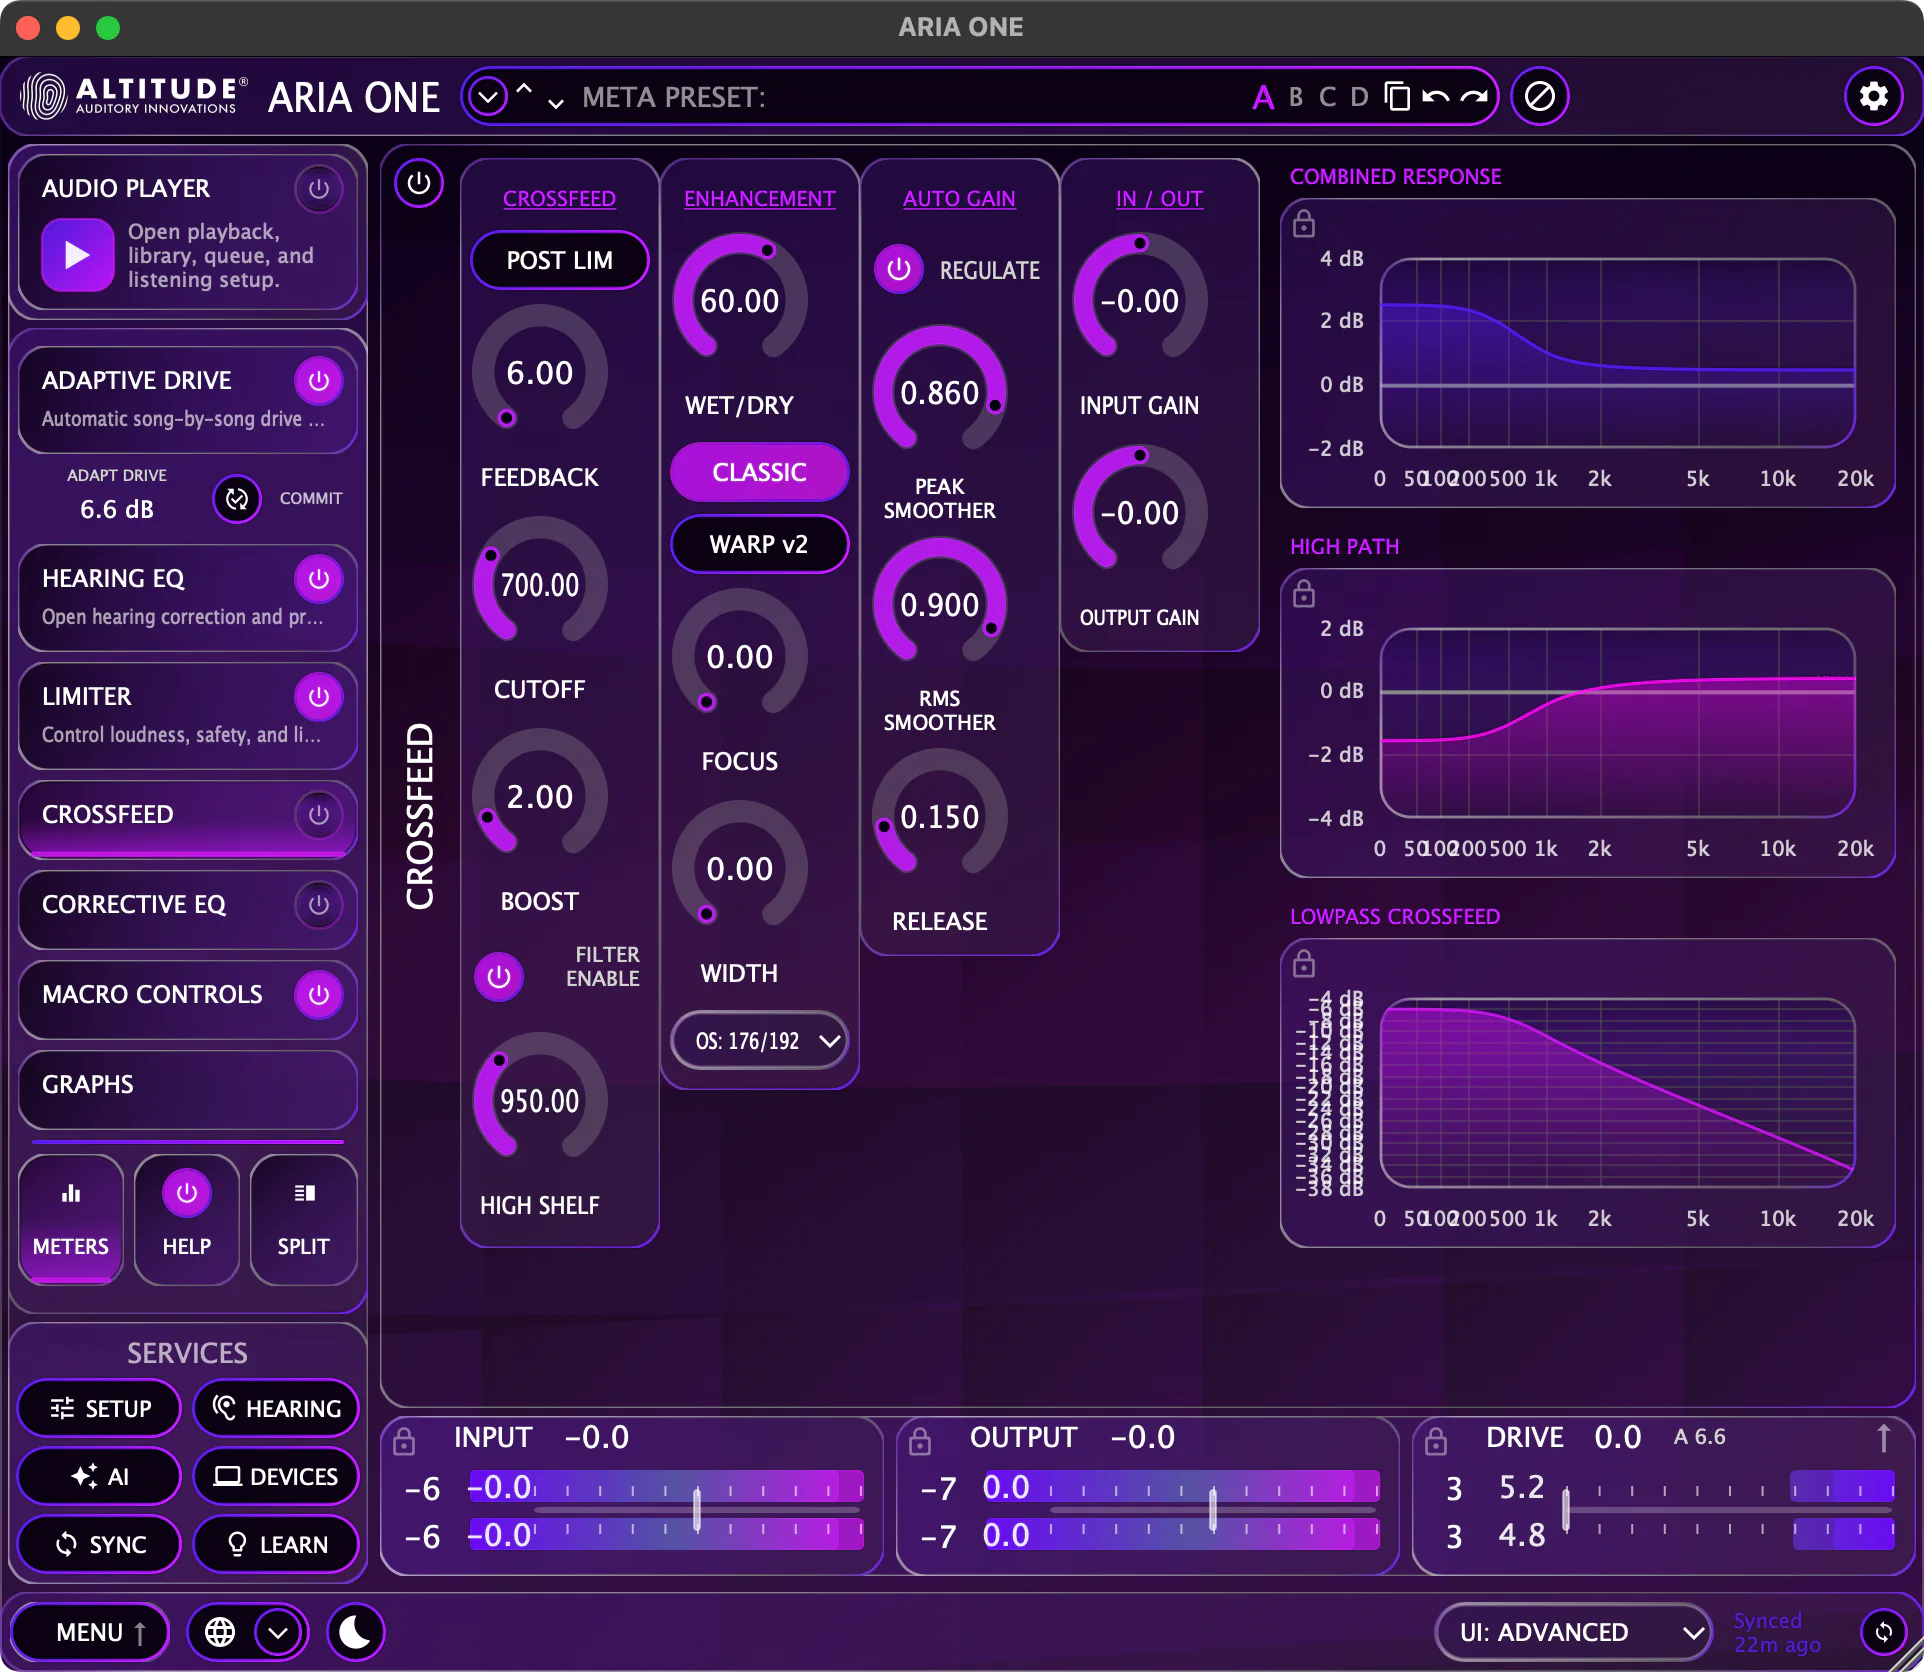
Task: Open the Split view
Action: pyautogui.click(x=303, y=1219)
